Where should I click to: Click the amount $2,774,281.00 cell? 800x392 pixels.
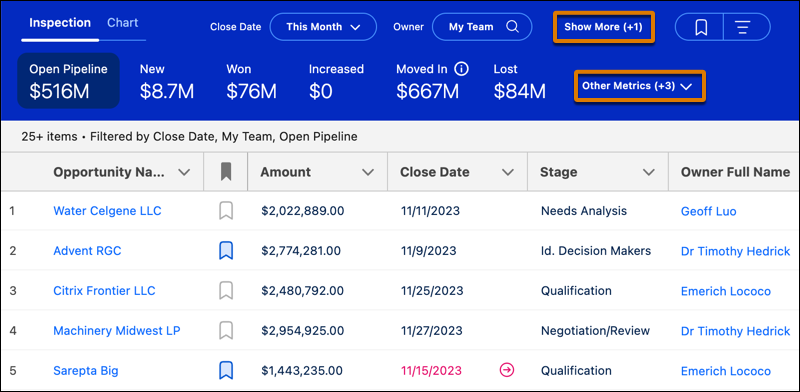pyautogui.click(x=301, y=251)
